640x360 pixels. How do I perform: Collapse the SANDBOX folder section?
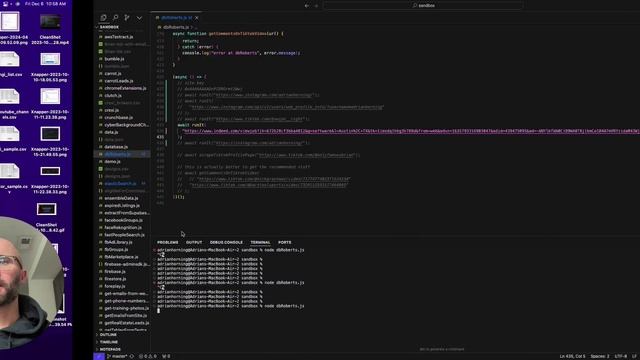(x=109, y=27)
